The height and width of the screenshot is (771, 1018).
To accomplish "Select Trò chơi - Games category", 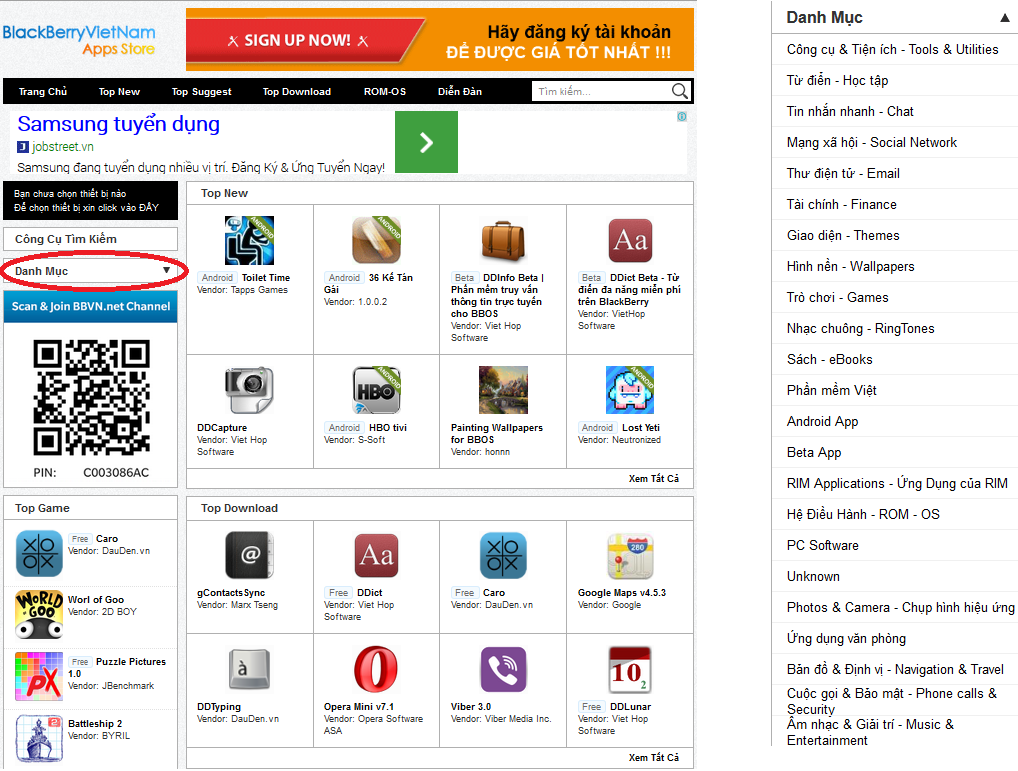I will (895, 297).
